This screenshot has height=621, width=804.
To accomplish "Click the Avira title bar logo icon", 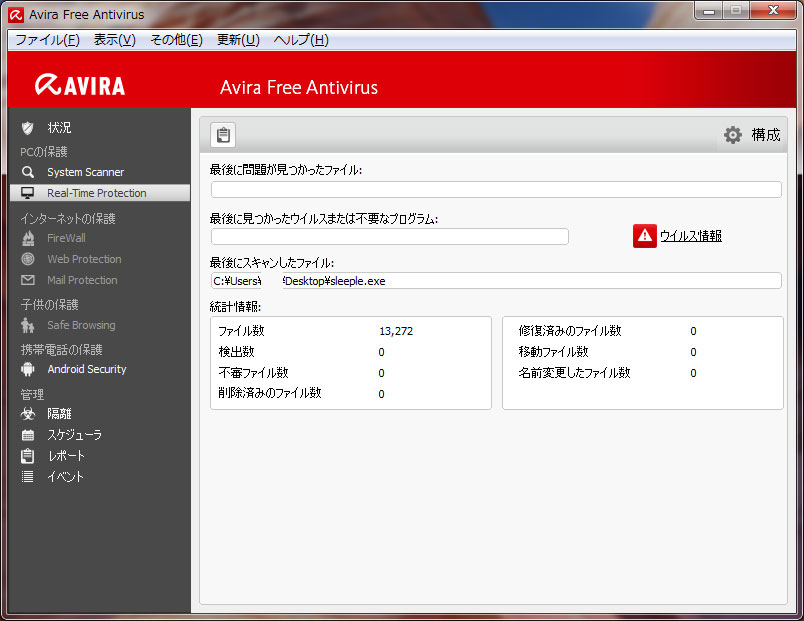I will pos(16,15).
